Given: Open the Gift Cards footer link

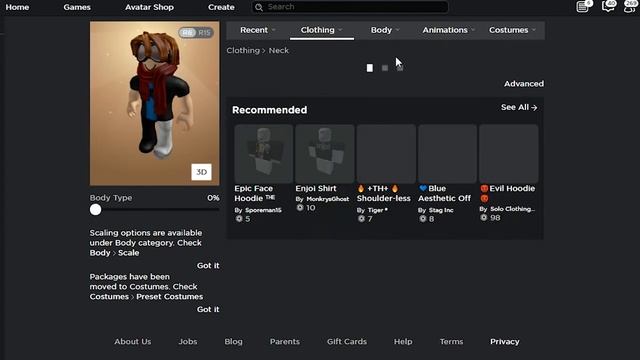Looking at the screenshot, I should (347, 342).
